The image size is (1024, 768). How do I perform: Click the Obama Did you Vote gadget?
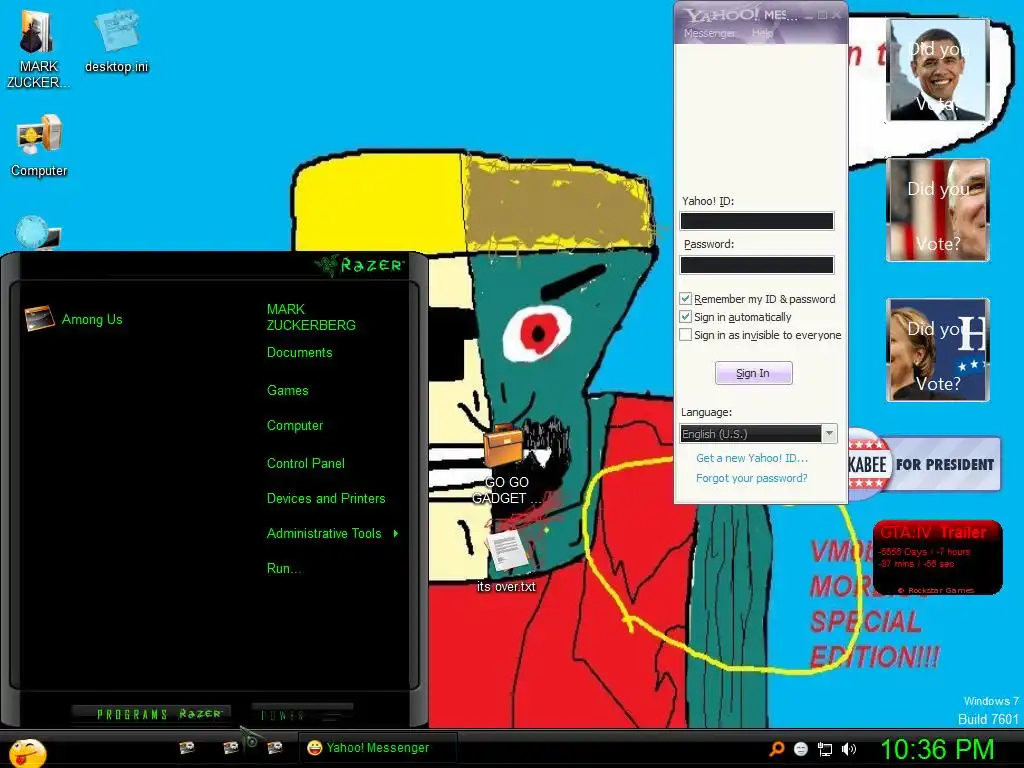tap(938, 71)
